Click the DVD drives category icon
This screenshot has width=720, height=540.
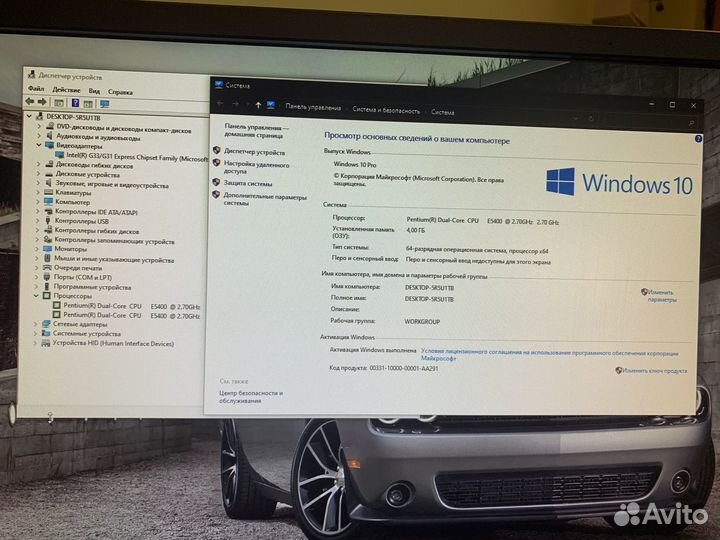[x=51, y=126]
